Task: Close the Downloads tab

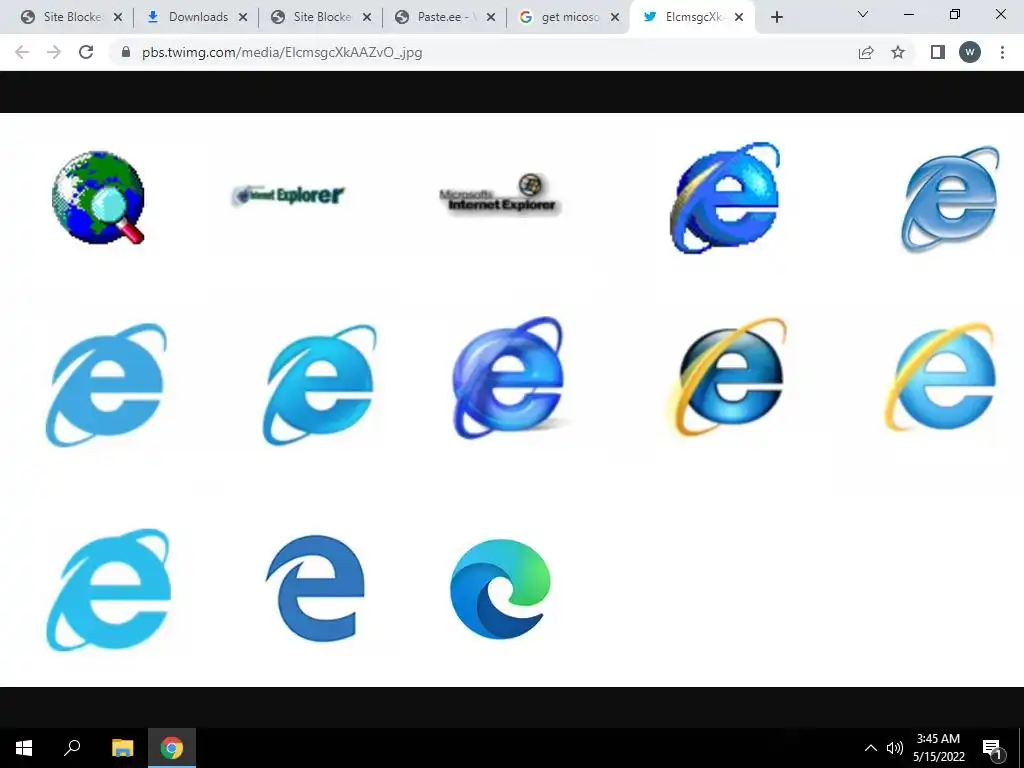Action: tap(243, 18)
